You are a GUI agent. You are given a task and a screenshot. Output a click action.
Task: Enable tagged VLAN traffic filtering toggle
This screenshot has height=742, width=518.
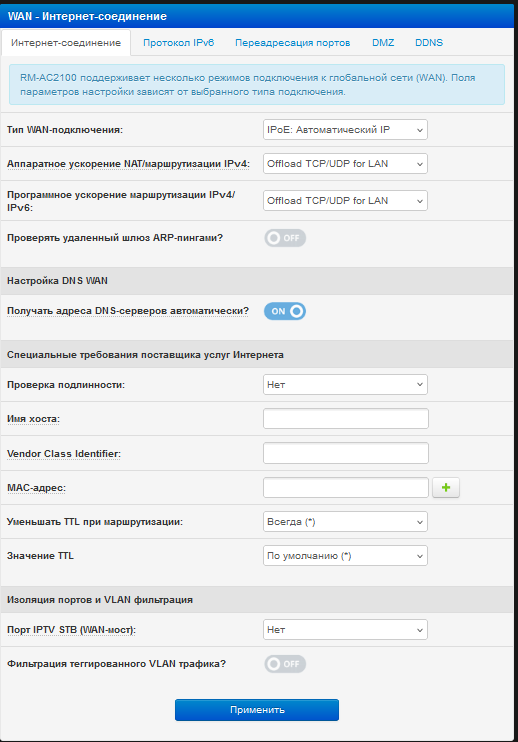285,664
